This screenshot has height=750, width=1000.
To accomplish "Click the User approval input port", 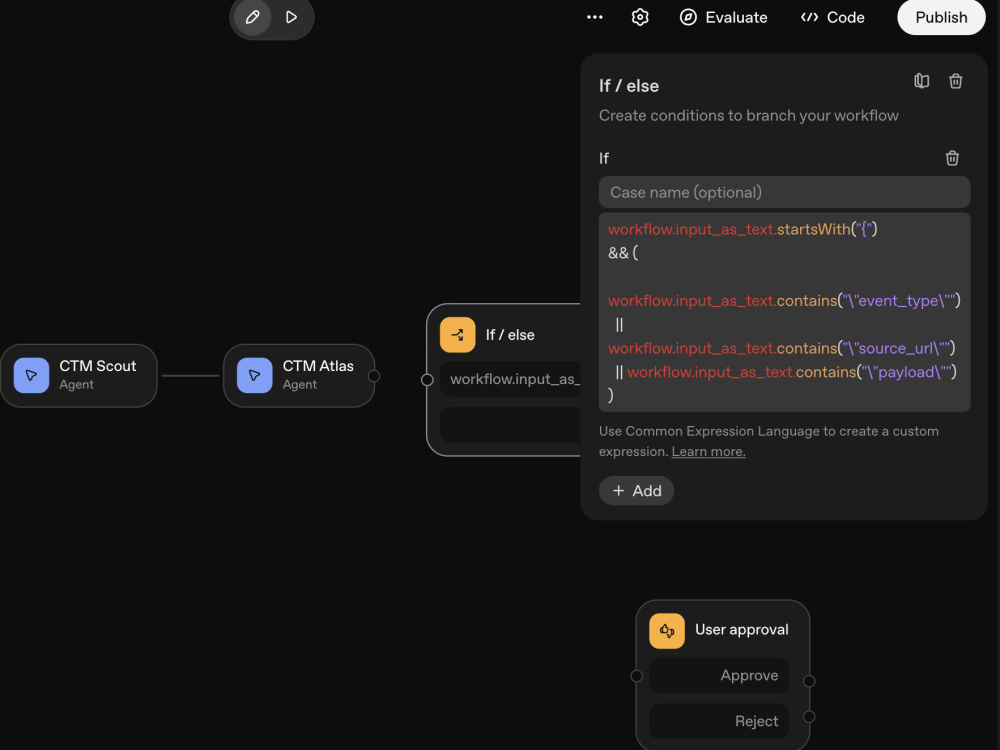I will (636, 676).
